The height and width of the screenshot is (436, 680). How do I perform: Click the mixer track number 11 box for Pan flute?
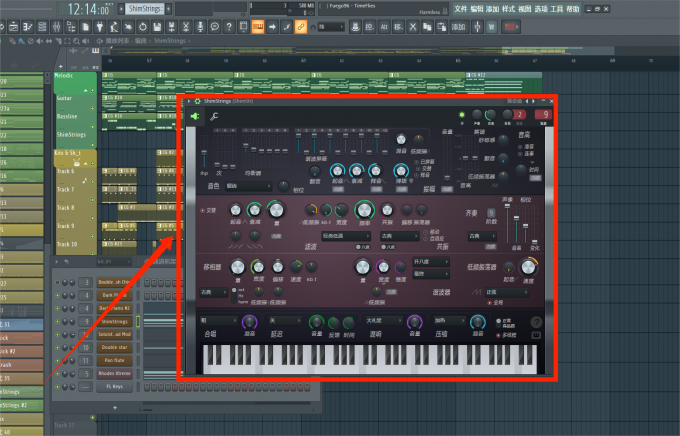pos(86,361)
